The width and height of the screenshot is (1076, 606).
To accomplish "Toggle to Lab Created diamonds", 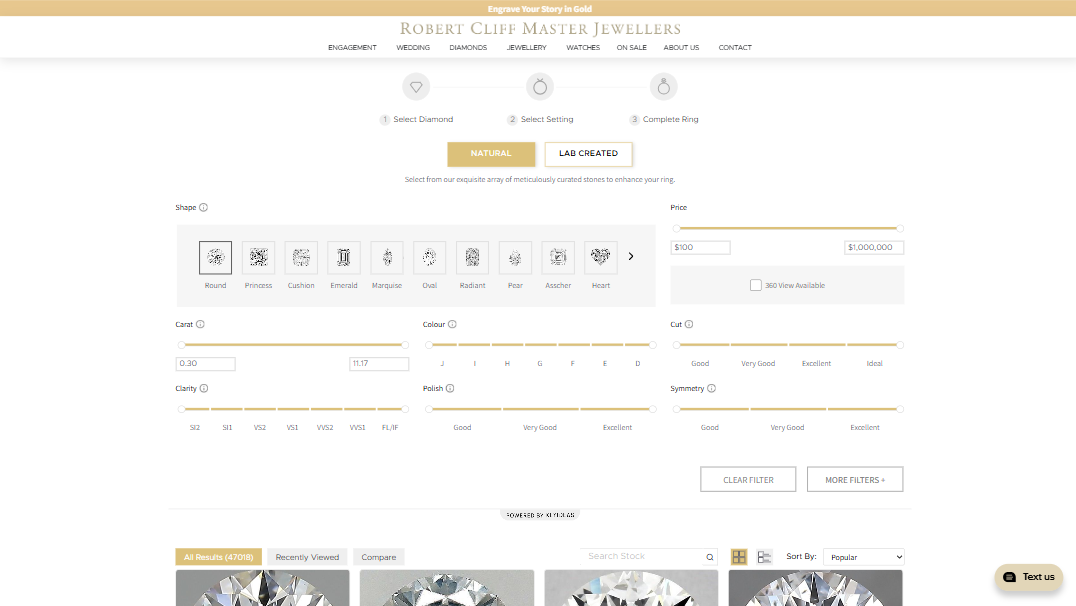I will click(x=588, y=154).
